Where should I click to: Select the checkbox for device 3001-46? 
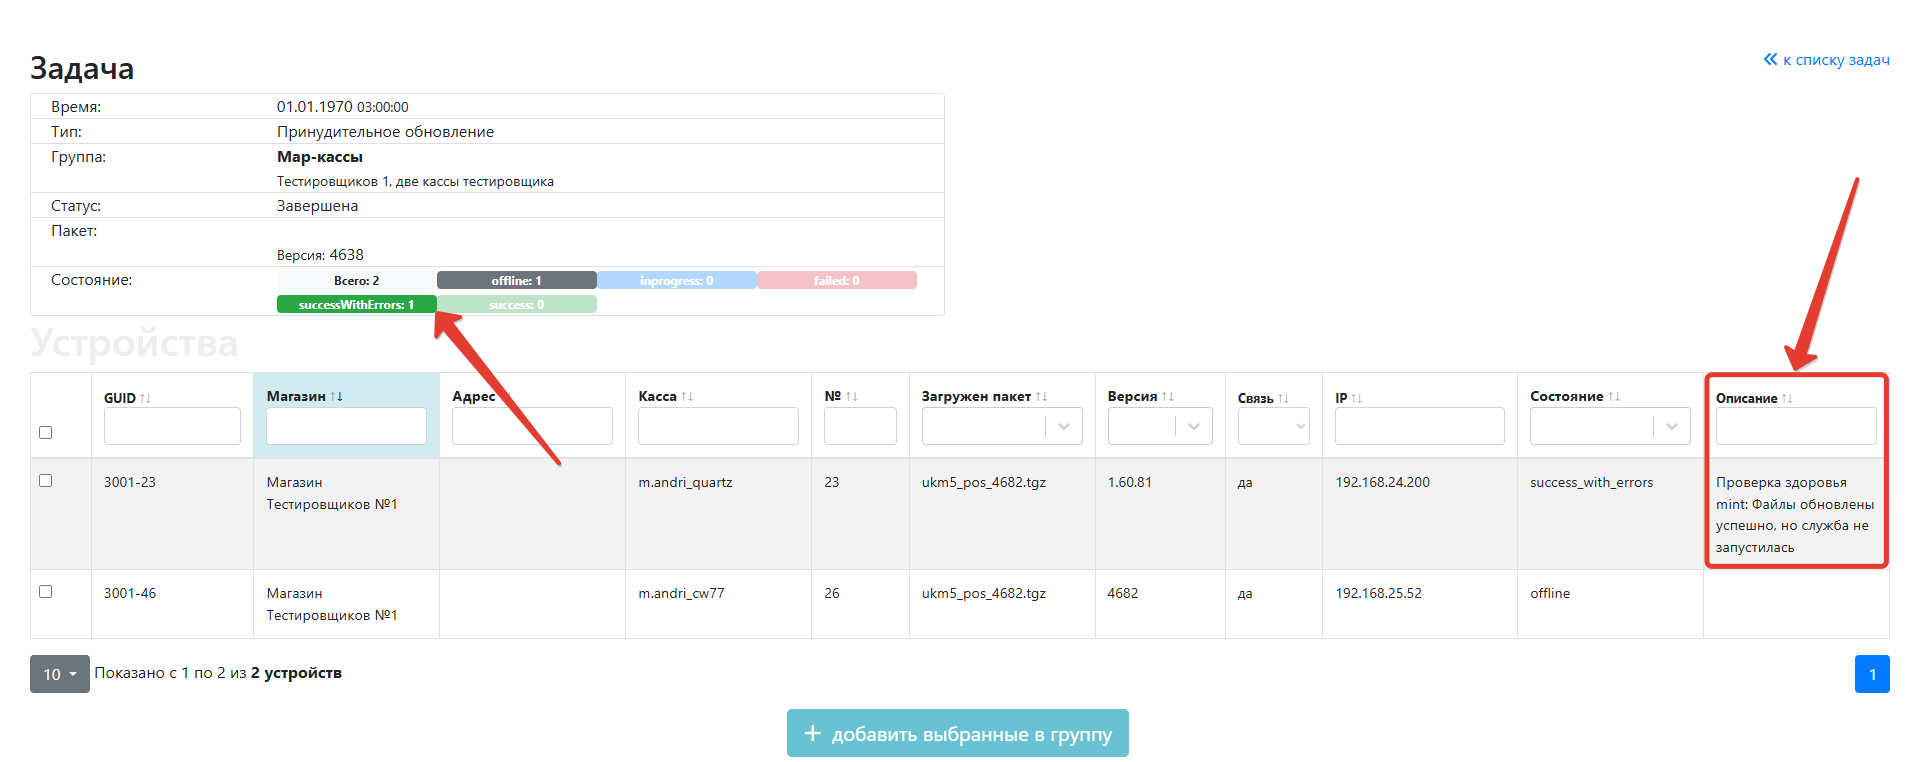click(x=45, y=591)
